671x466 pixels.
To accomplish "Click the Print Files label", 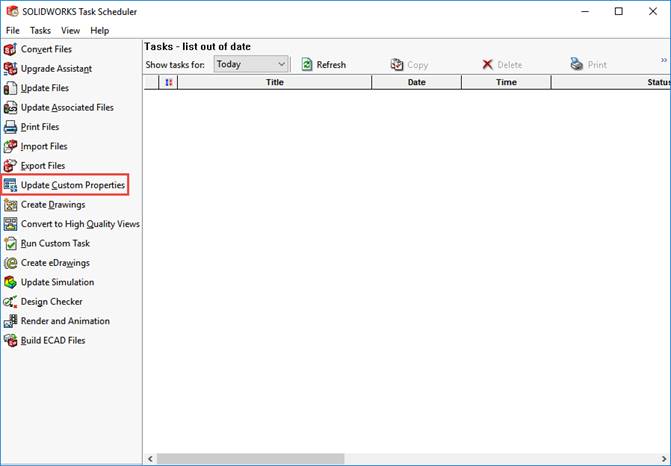I will [40, 127].
